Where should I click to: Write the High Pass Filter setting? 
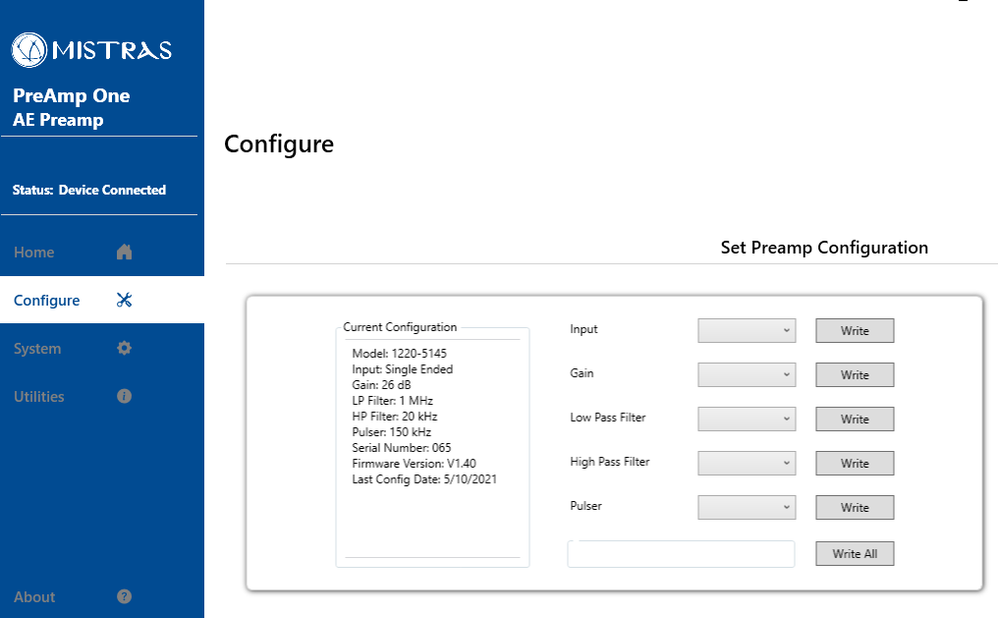pyautogui.click(x=855, y=463)
